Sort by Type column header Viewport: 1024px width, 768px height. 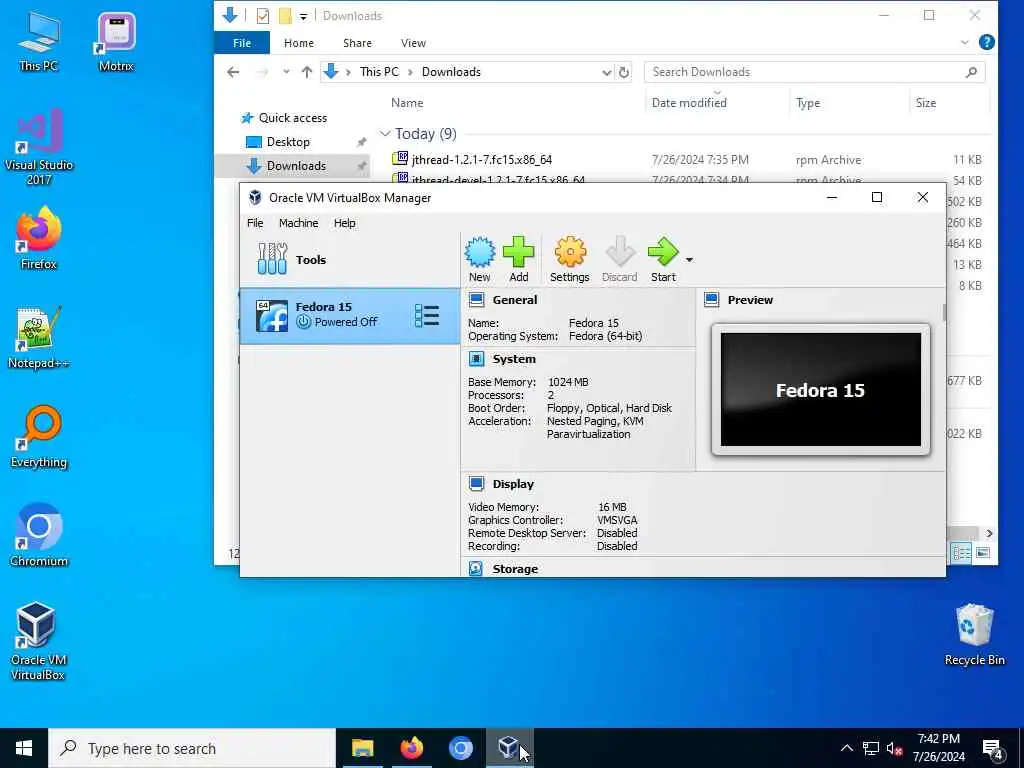click(808, 103)
